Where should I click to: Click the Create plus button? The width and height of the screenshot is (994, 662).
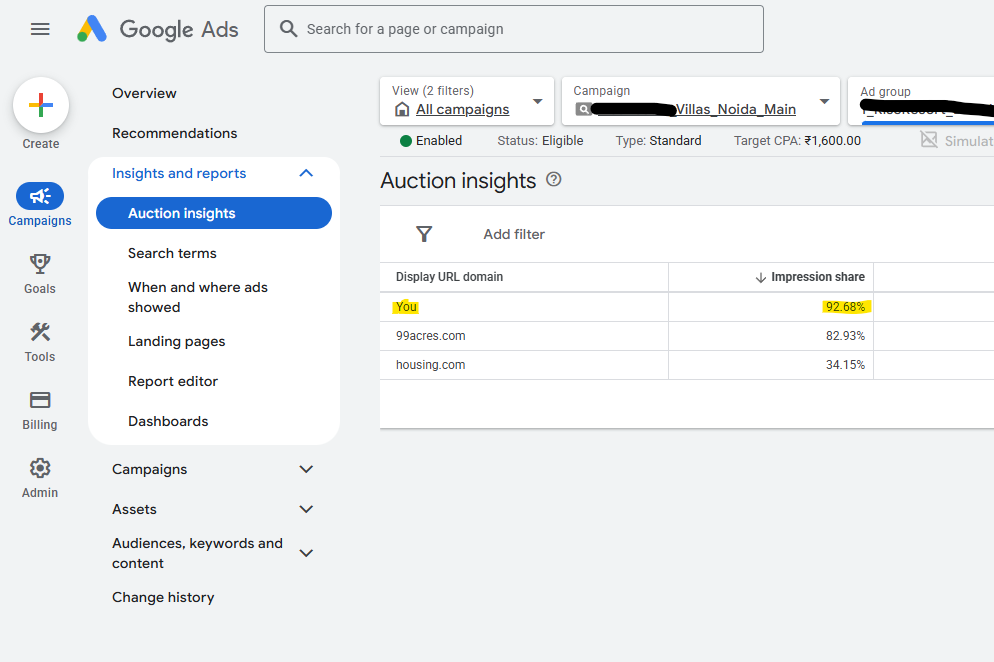coord(41,105)
